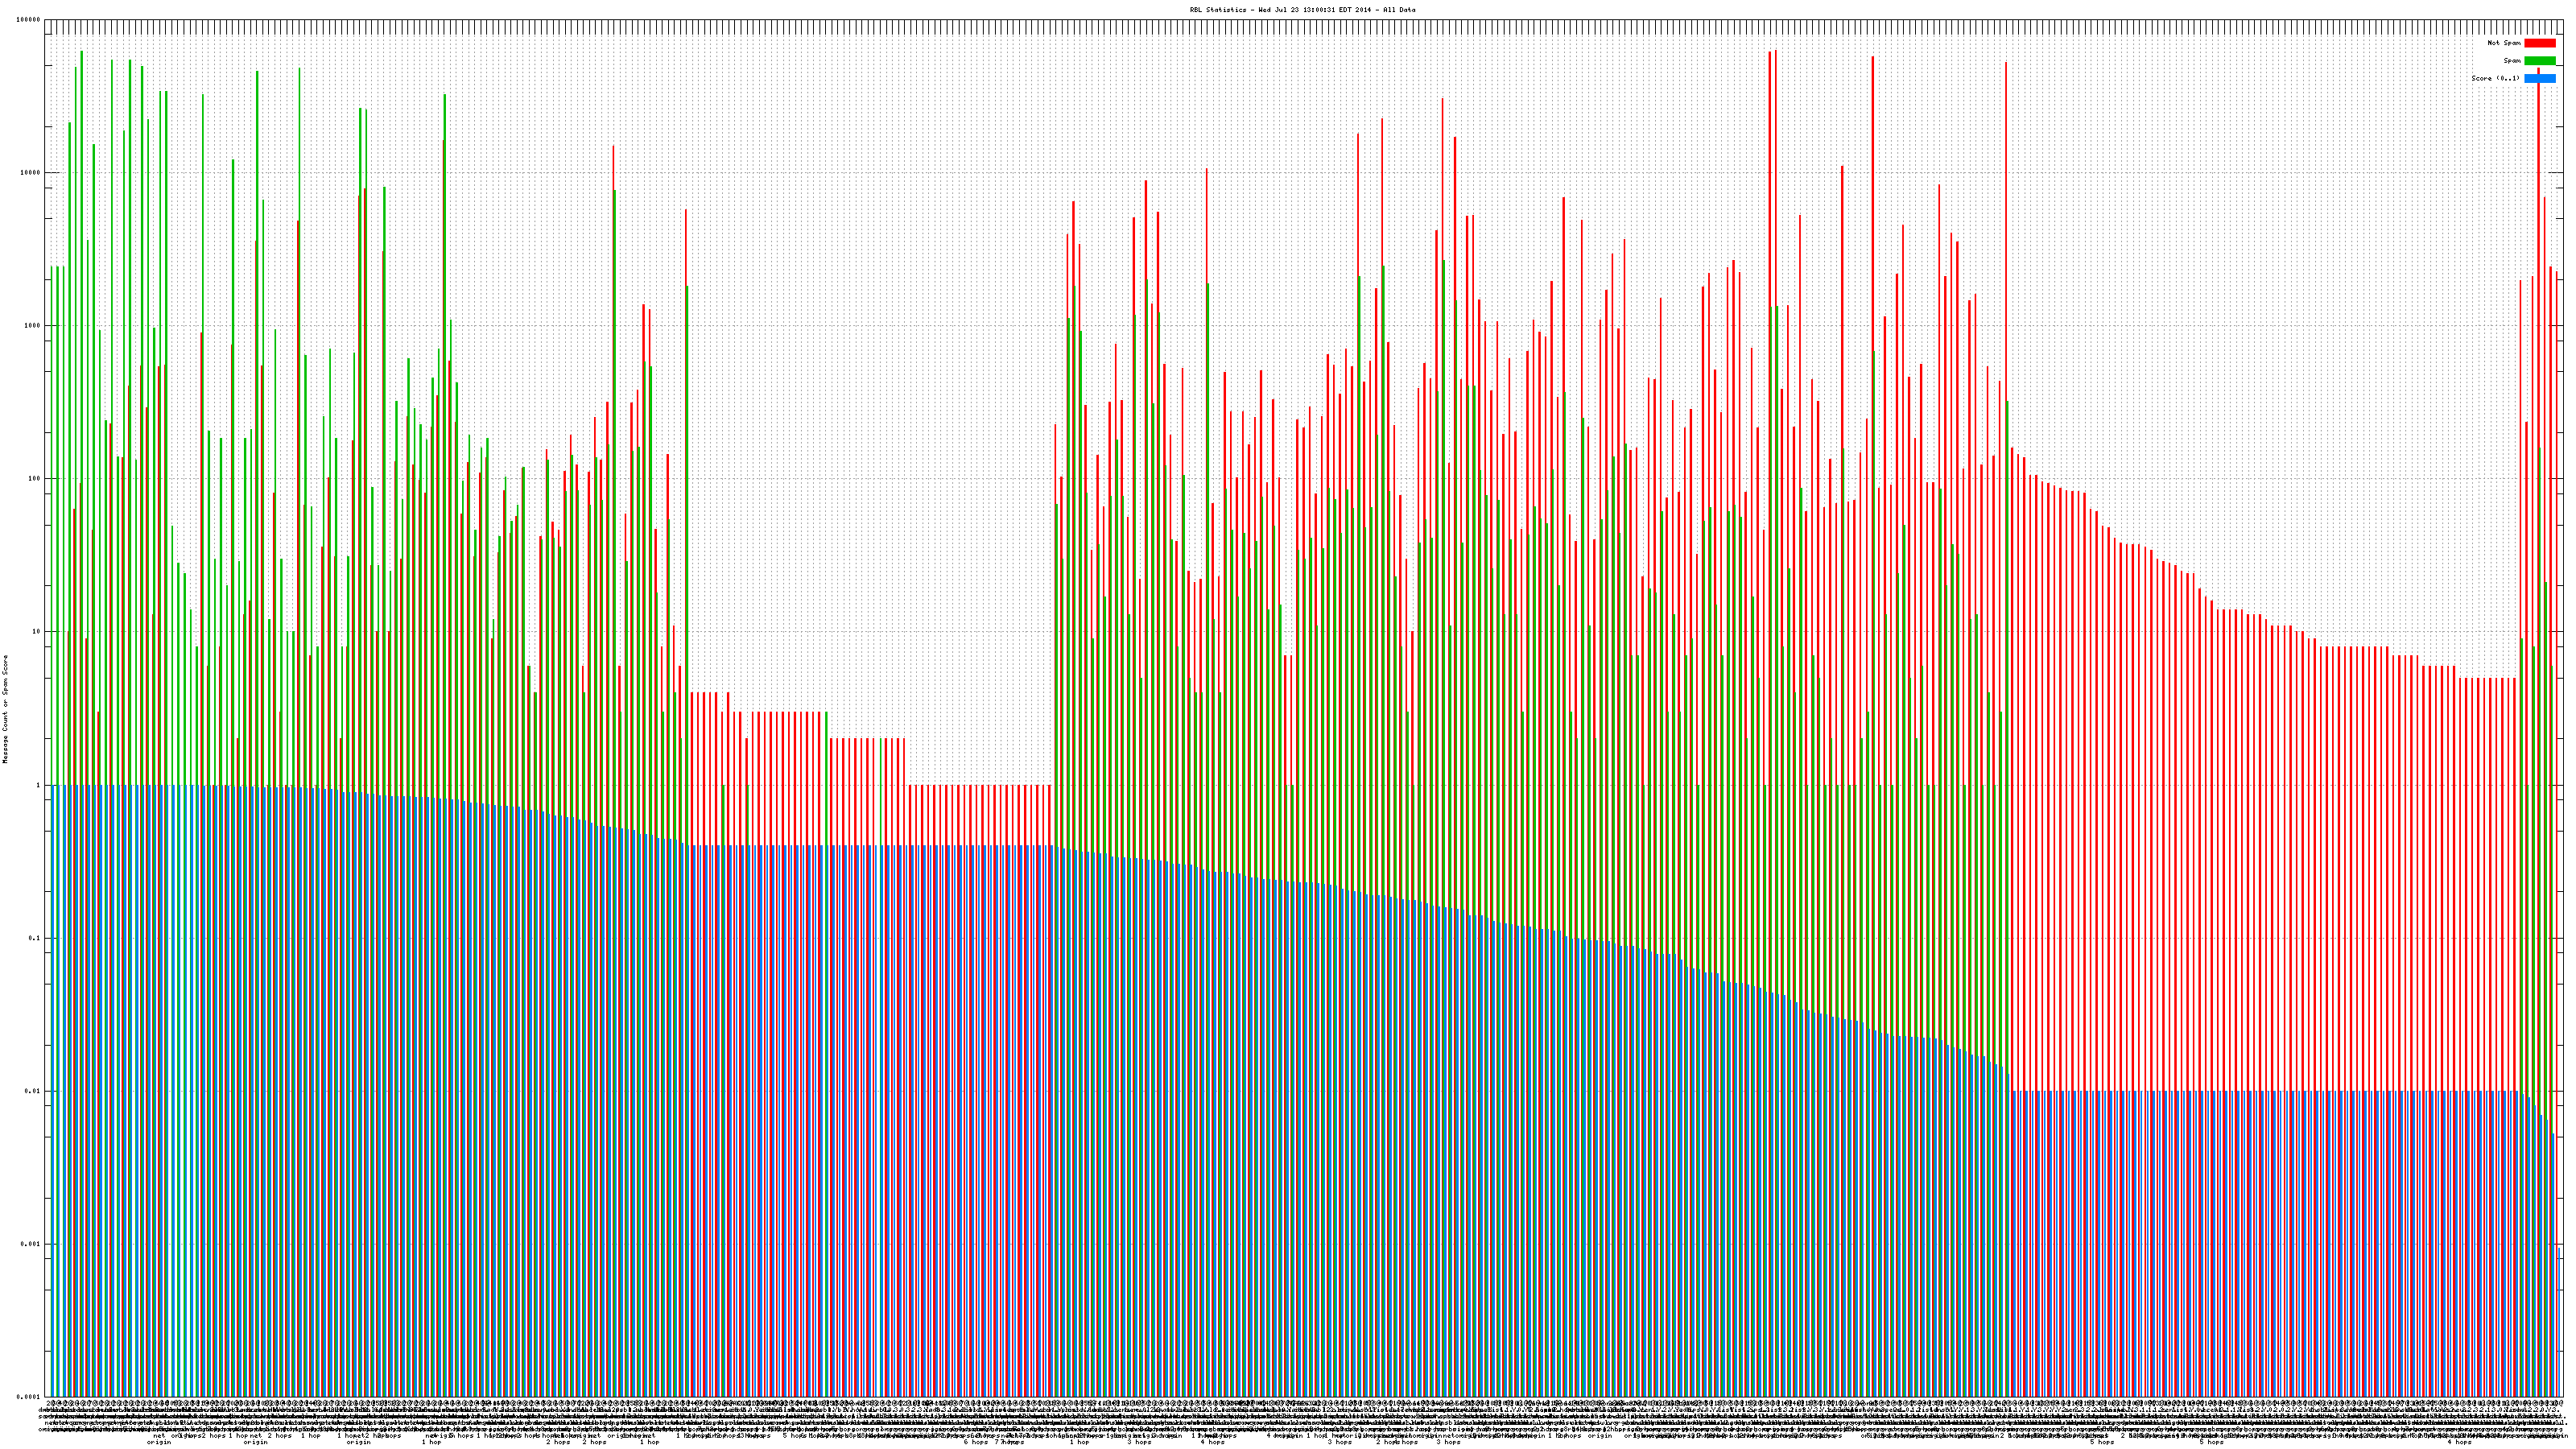Click the 1000 y-axis tick label
This screenshot has width=2576, height=1449.
32,326
